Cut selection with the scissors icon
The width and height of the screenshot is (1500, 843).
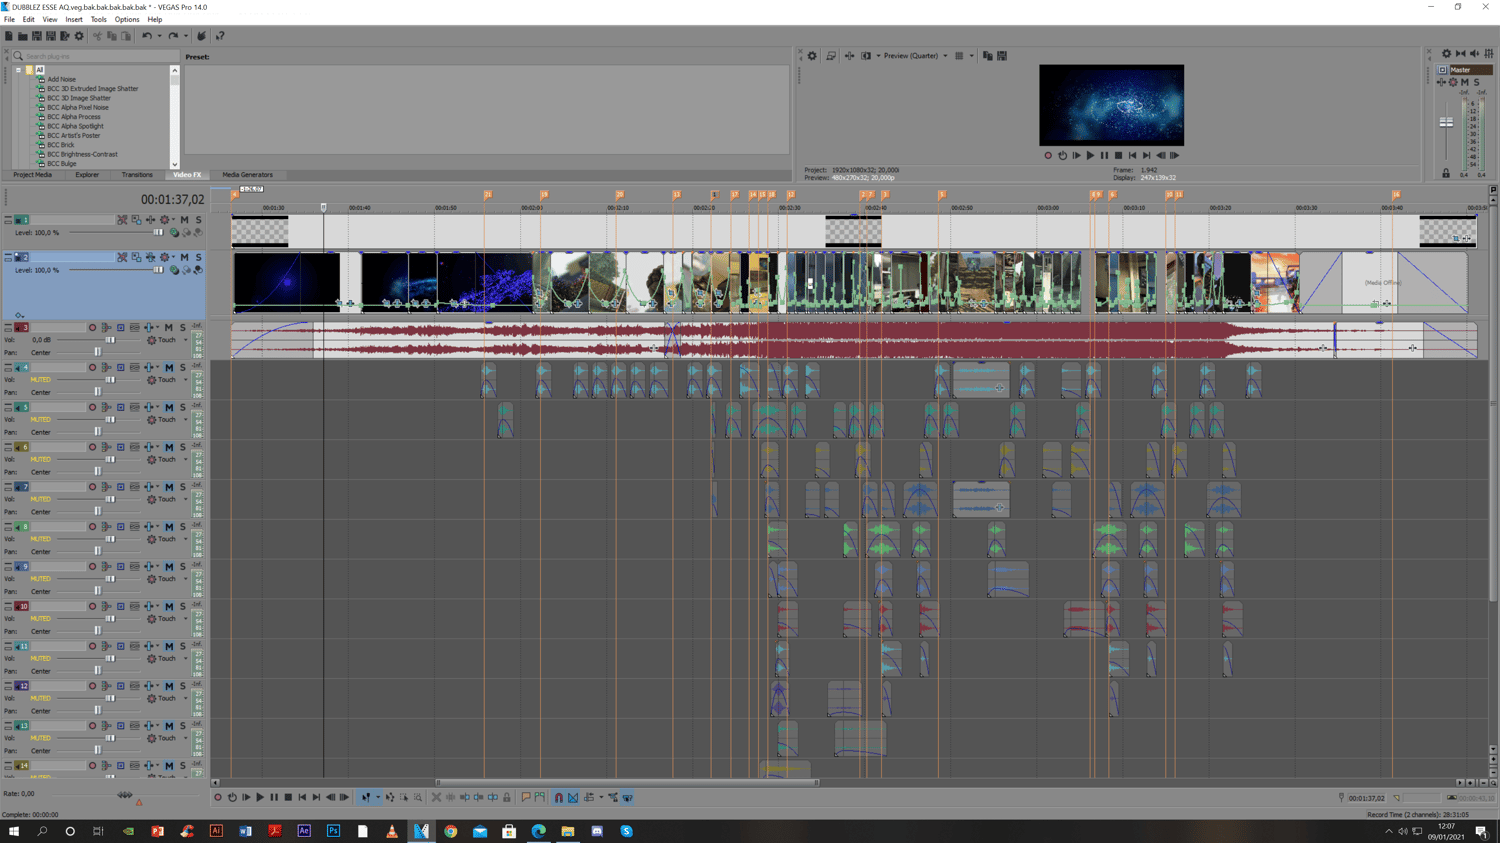click(x=97, y=36)
